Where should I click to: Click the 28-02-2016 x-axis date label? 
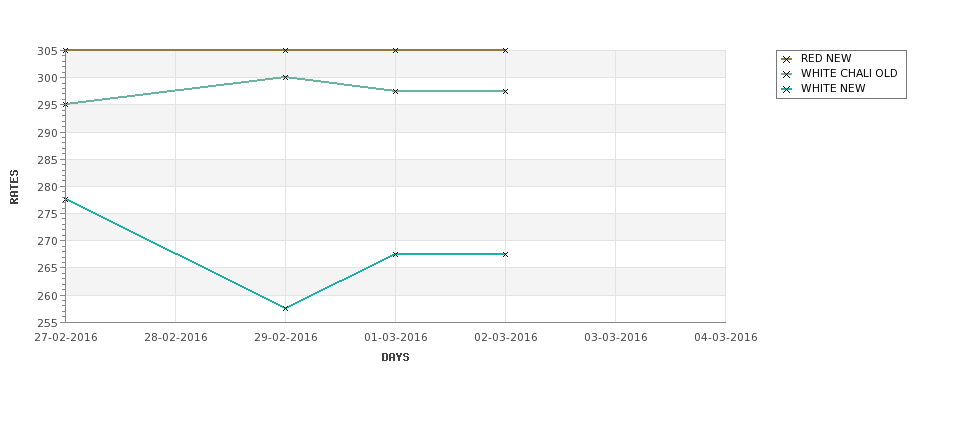click(x=175, y=338)
